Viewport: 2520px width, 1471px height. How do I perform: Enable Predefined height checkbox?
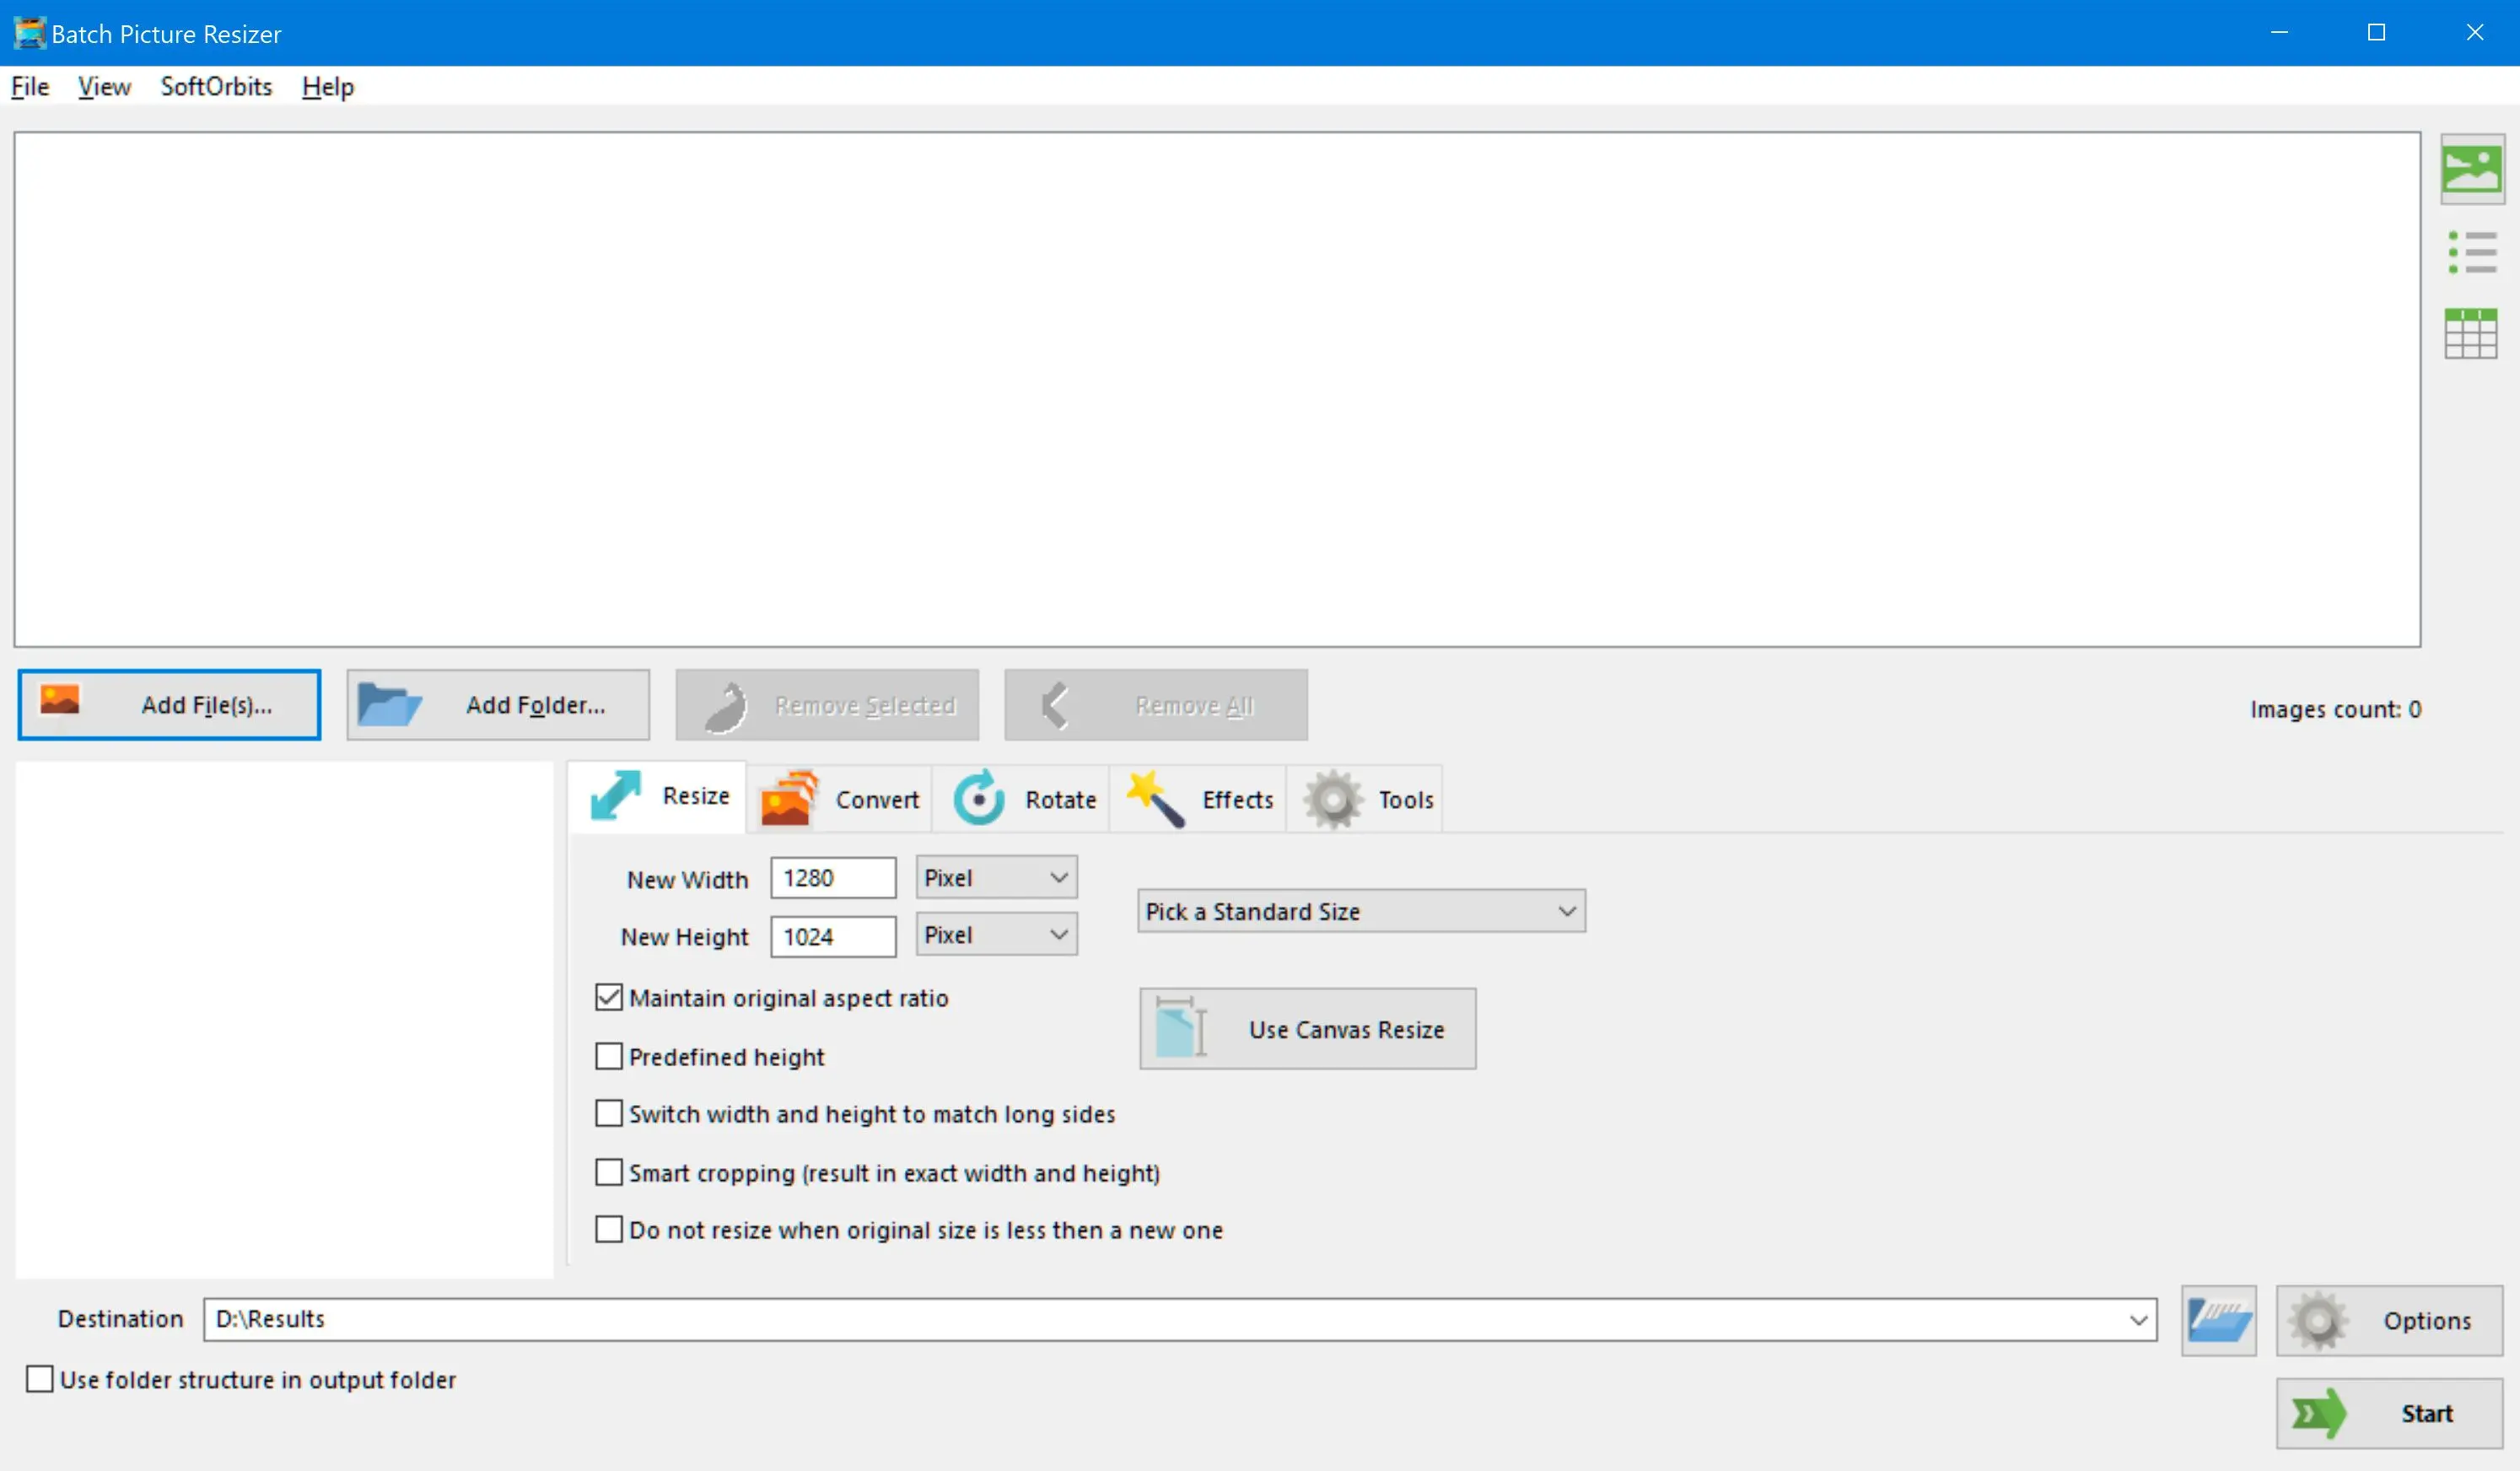pos(609,1056)
